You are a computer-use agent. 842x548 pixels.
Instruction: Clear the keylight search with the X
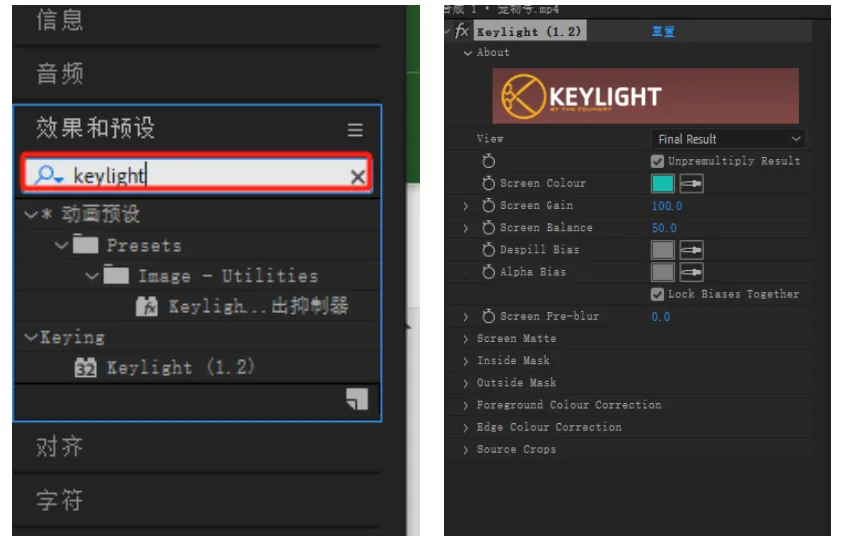pyautogui.click(x=358, y=177)
